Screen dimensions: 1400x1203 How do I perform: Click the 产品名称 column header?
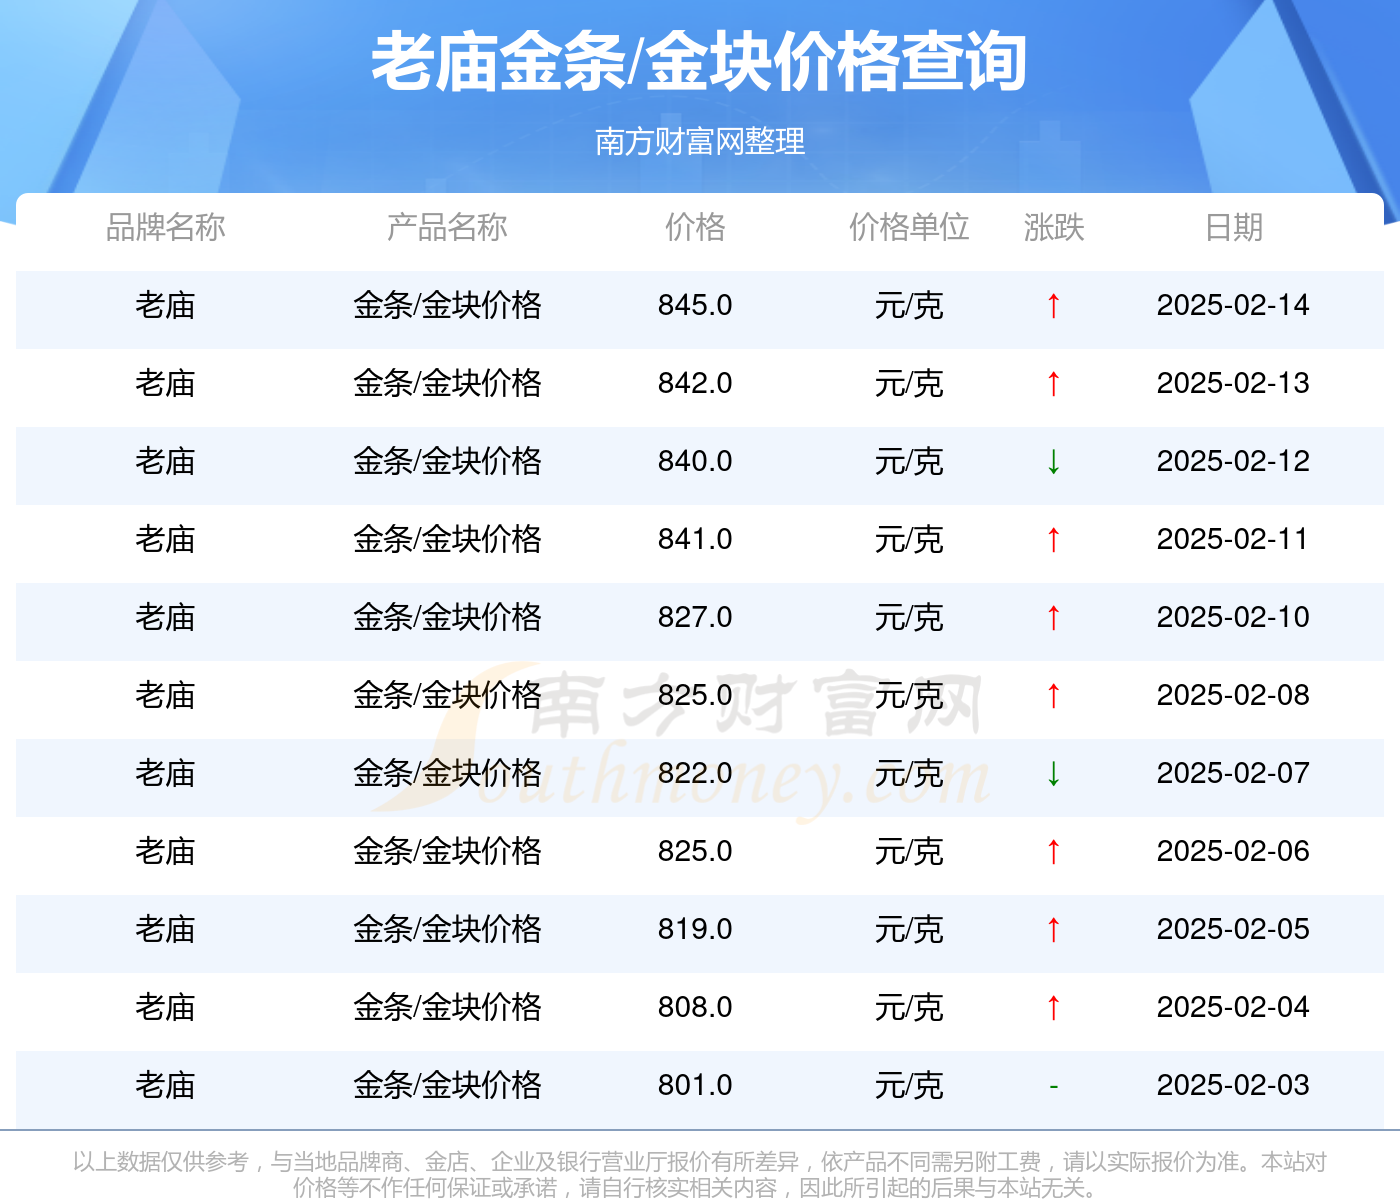(447, 227)
